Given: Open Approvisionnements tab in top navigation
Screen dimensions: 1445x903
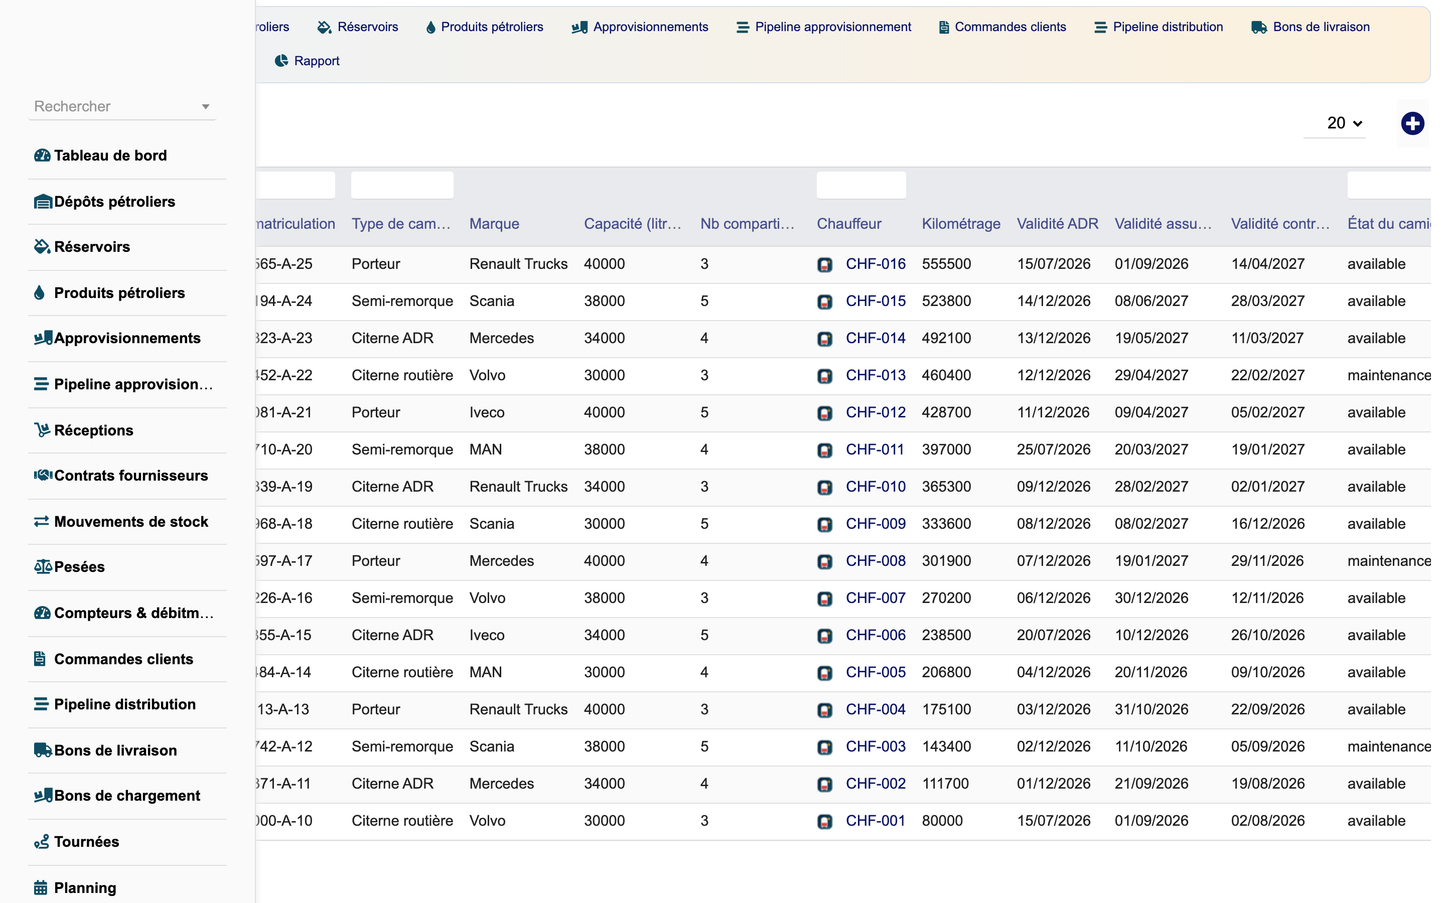Looking at the screenshot, I should pos(640,27).
